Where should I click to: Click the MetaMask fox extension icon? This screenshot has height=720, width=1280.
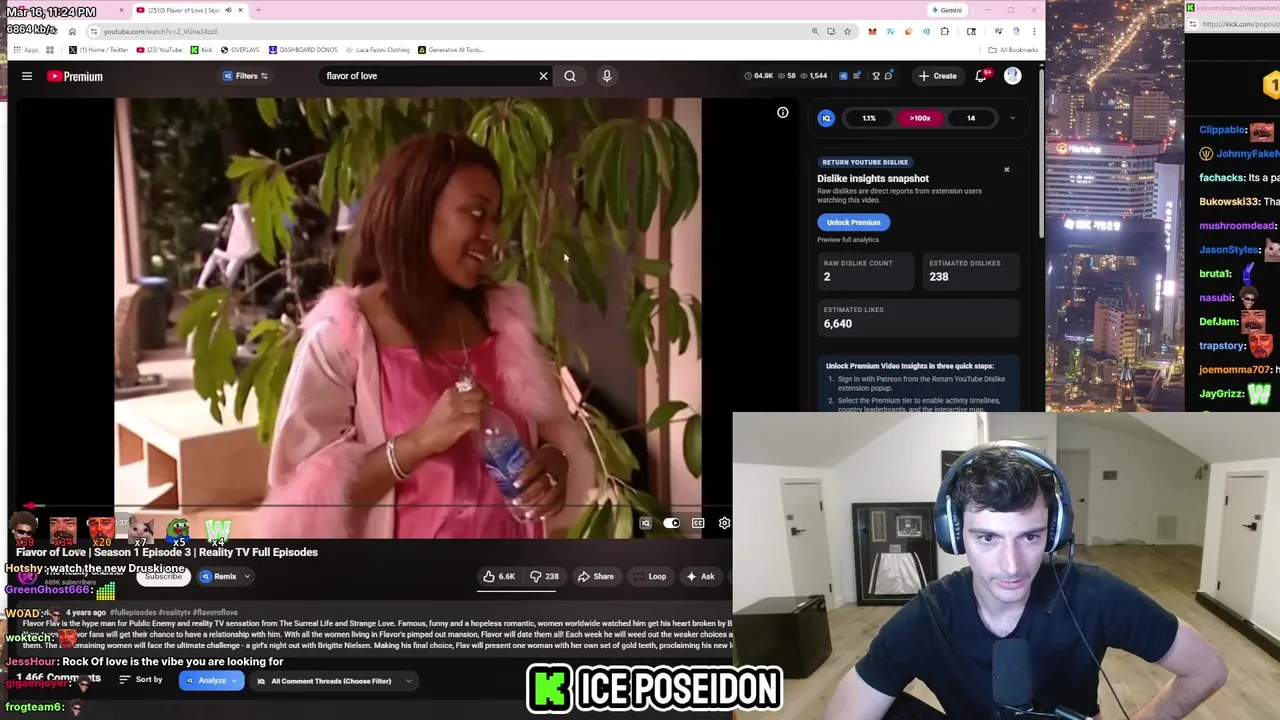click(872, 31)
